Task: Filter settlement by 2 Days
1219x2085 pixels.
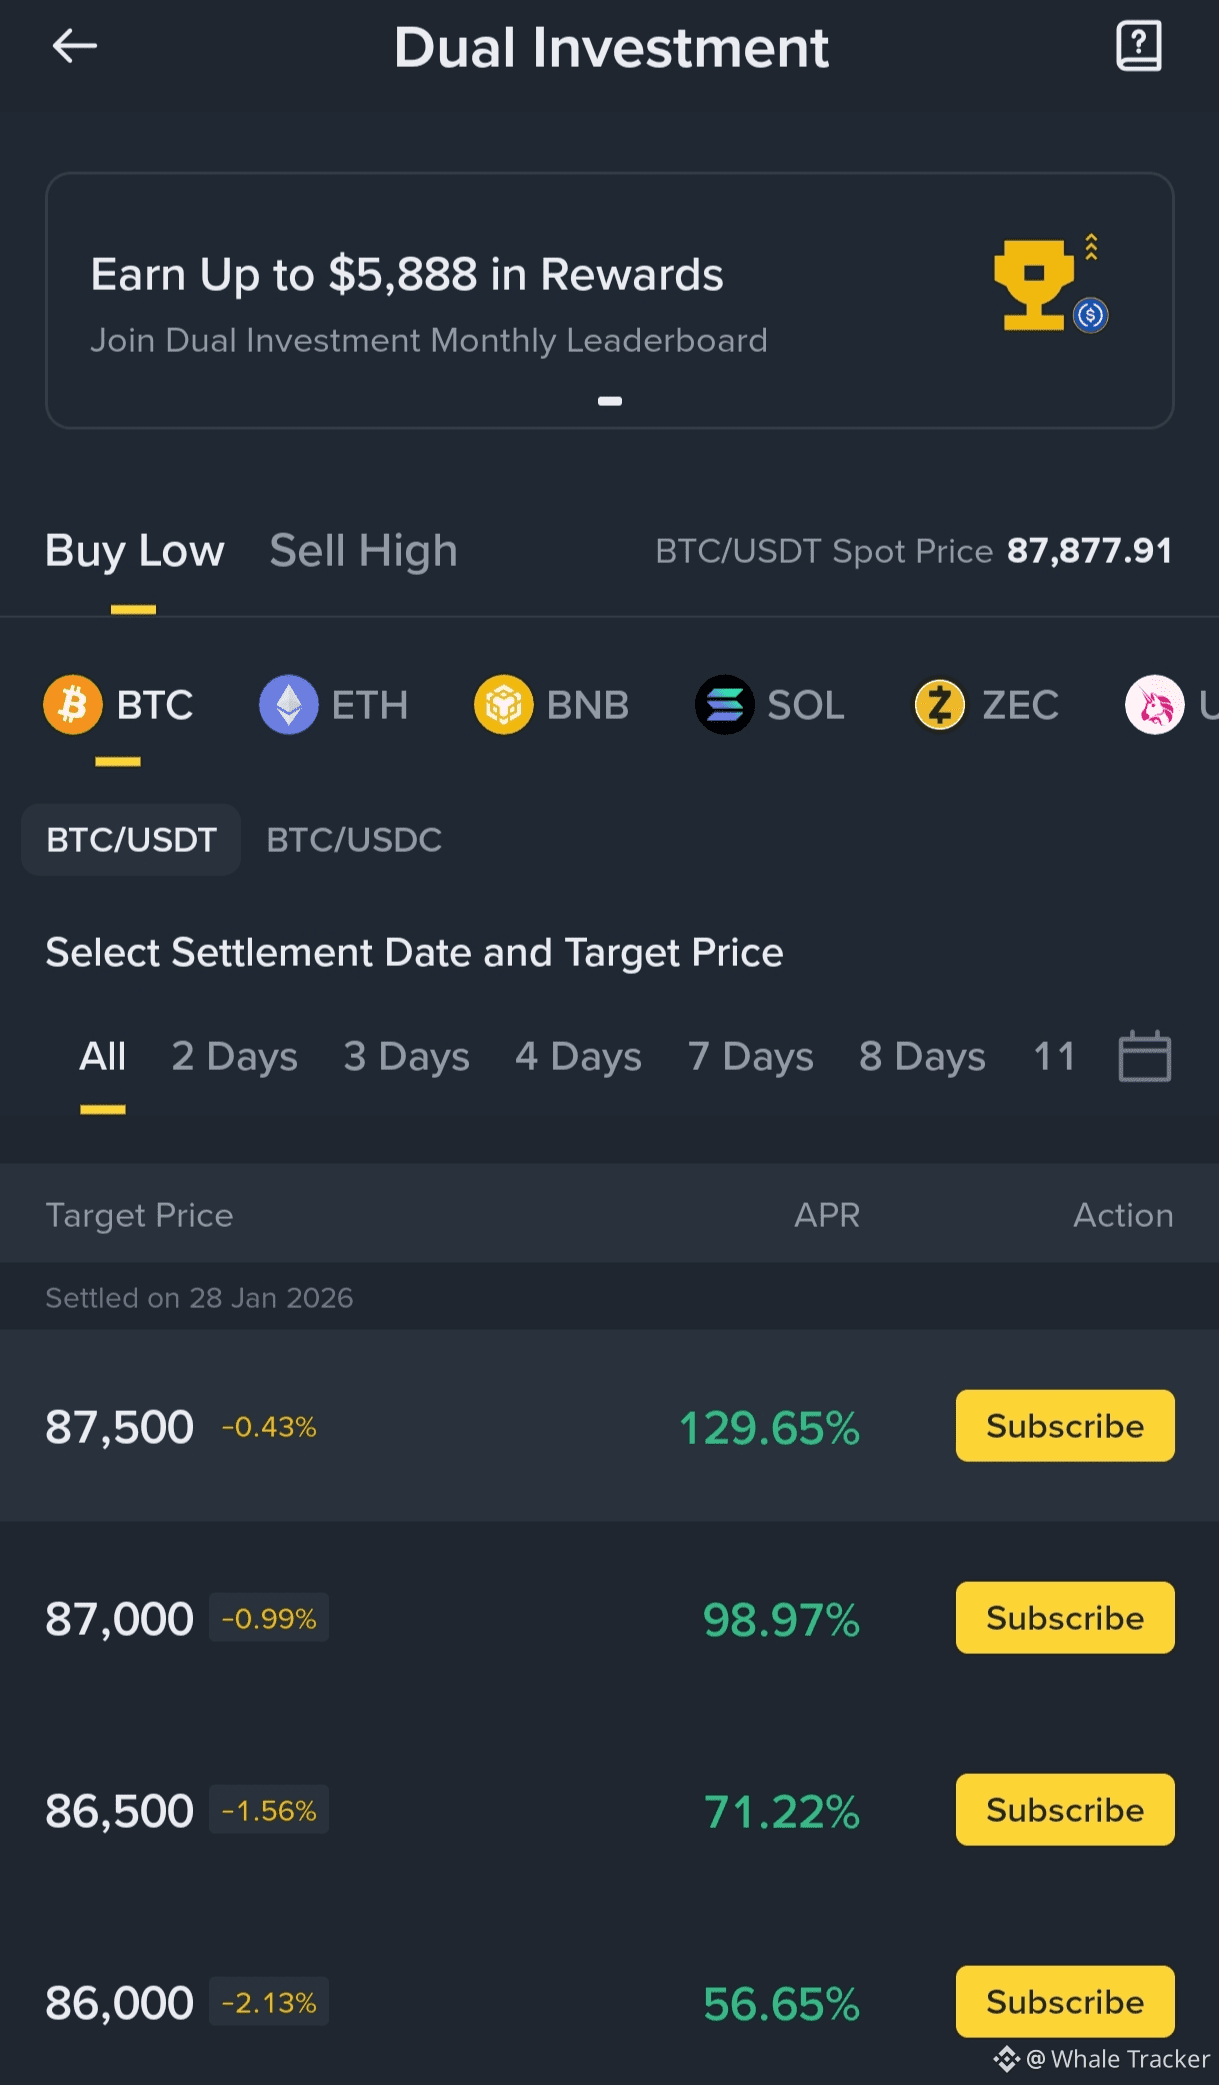Action: [x=234, y=1057]
